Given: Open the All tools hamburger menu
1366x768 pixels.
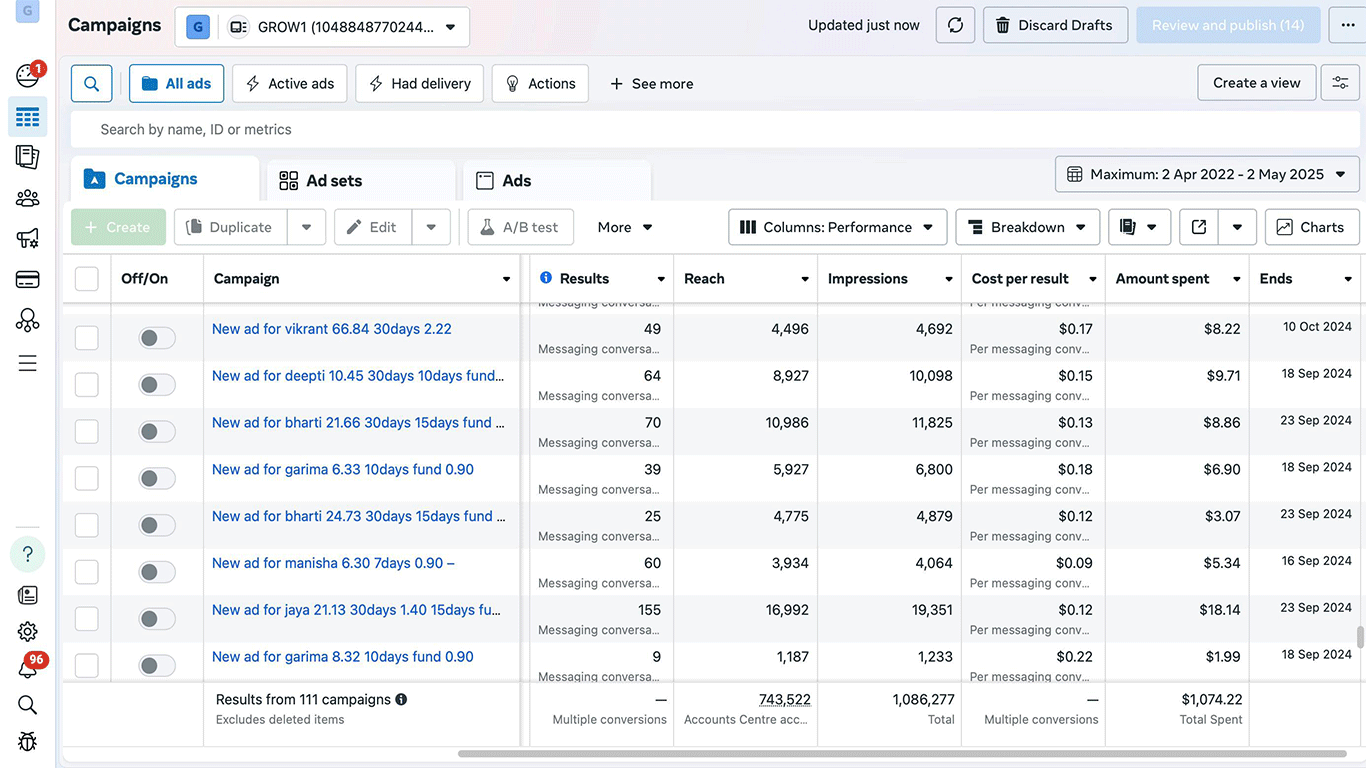Looking at the screenshot, I should pos(28,363).
